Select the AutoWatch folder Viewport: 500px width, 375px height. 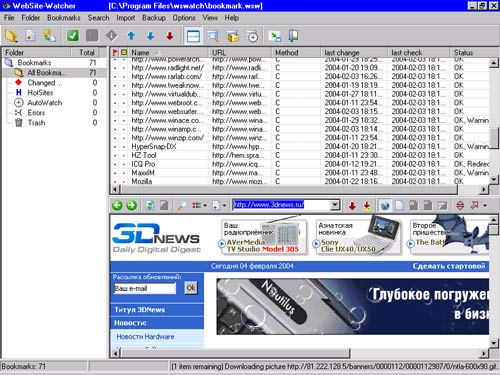[x=45, y=103]
